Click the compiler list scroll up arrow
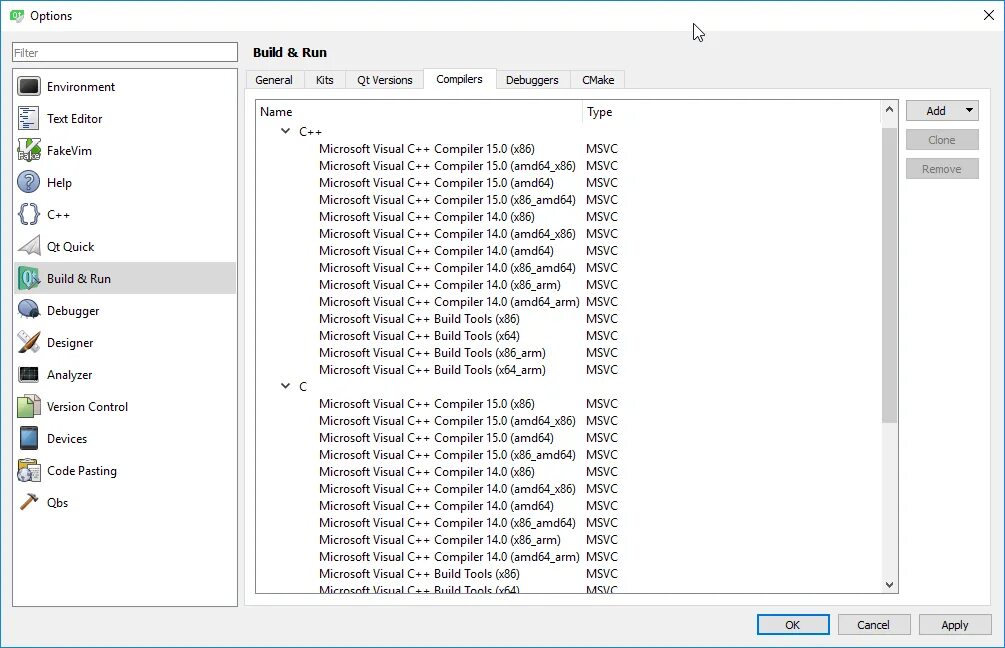Screen dimensions: 1005x648 tap(889, 110)
